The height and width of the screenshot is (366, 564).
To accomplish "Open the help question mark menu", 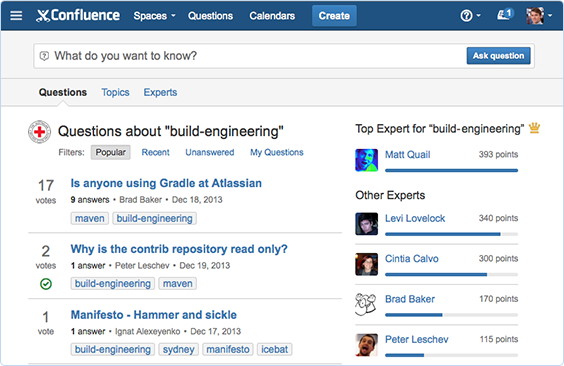I will (467, 16).
